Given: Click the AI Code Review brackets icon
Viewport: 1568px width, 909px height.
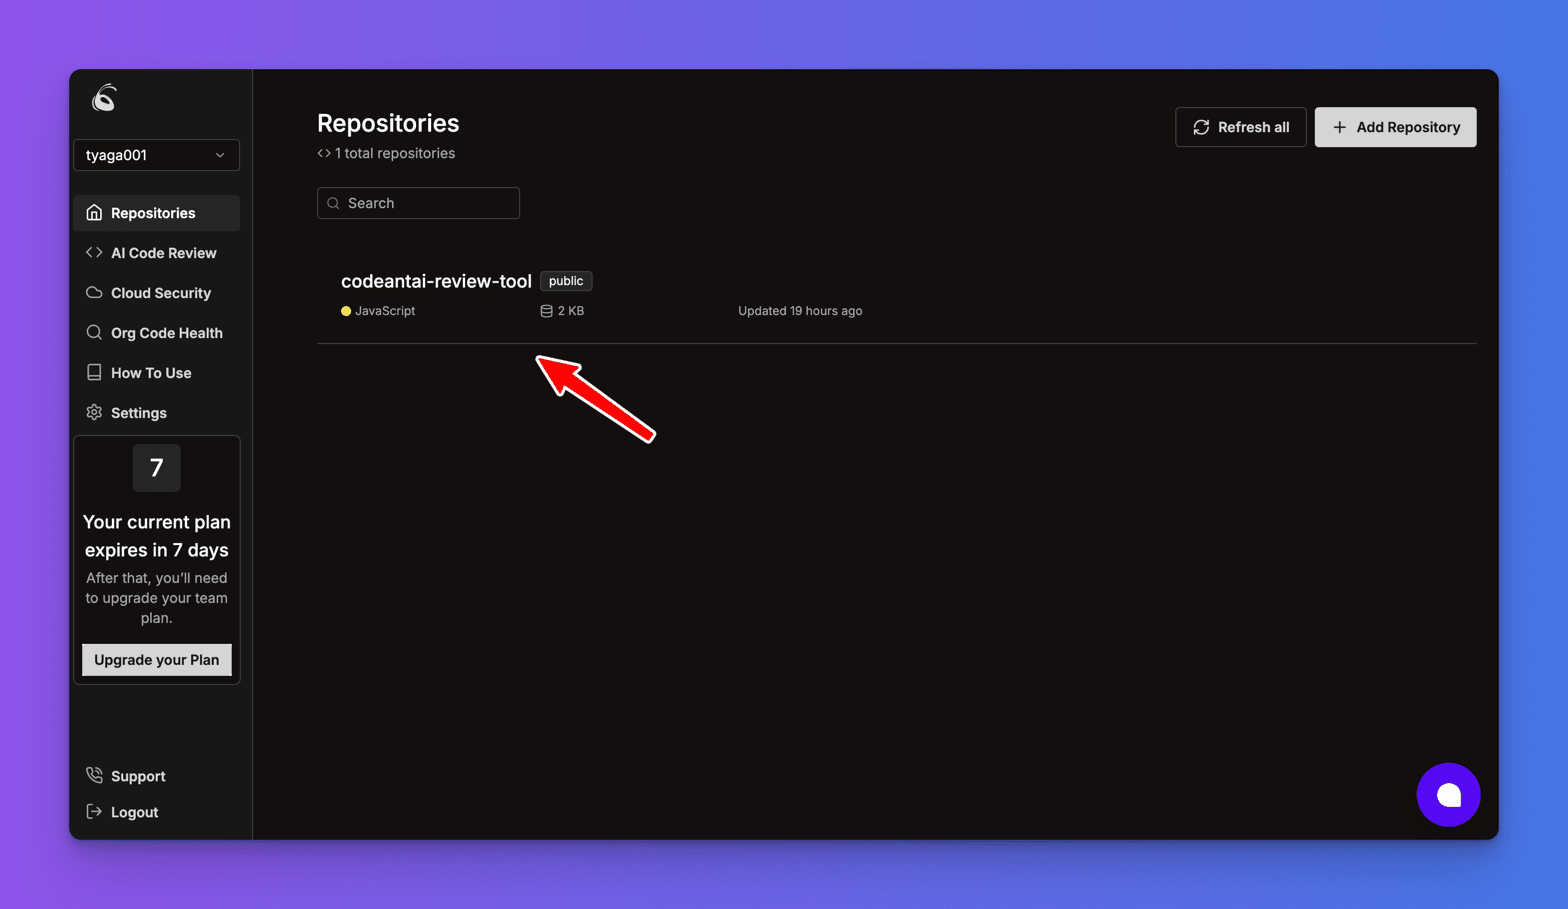Looking at the screenshot, I should 94,252.
